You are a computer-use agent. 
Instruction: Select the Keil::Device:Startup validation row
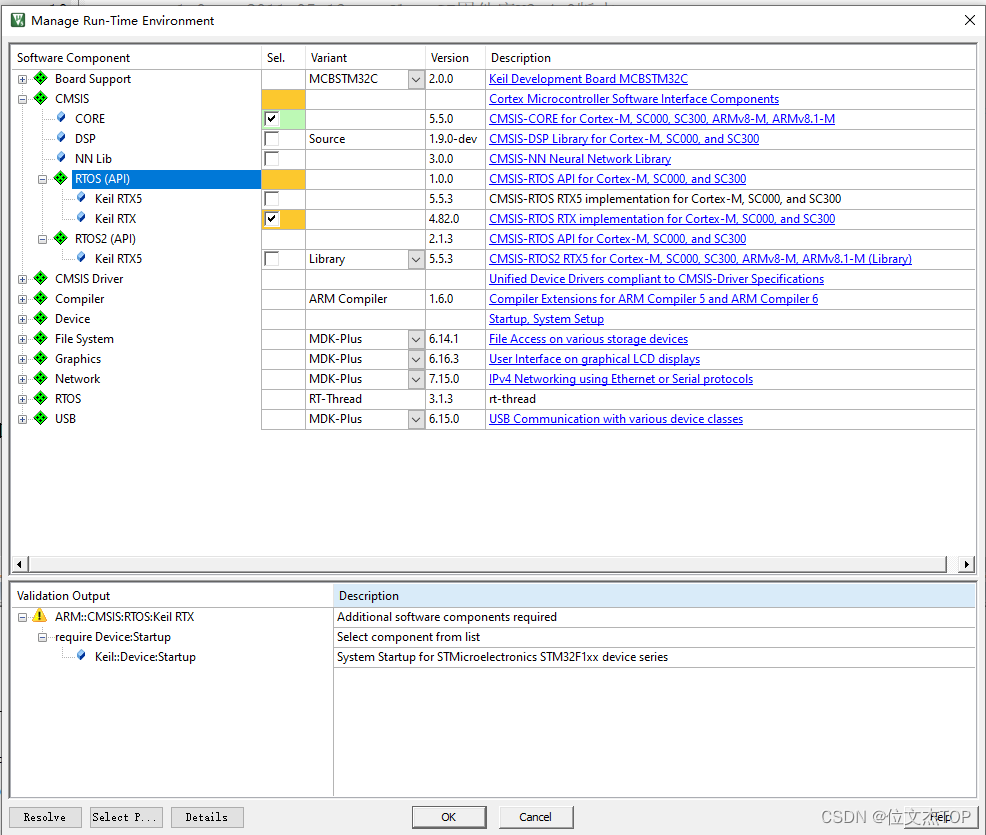[494, 656]
